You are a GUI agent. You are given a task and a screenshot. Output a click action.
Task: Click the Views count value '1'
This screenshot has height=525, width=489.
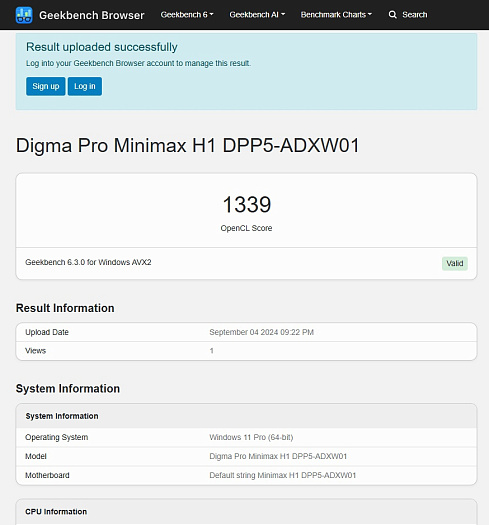tap(211, 351)
